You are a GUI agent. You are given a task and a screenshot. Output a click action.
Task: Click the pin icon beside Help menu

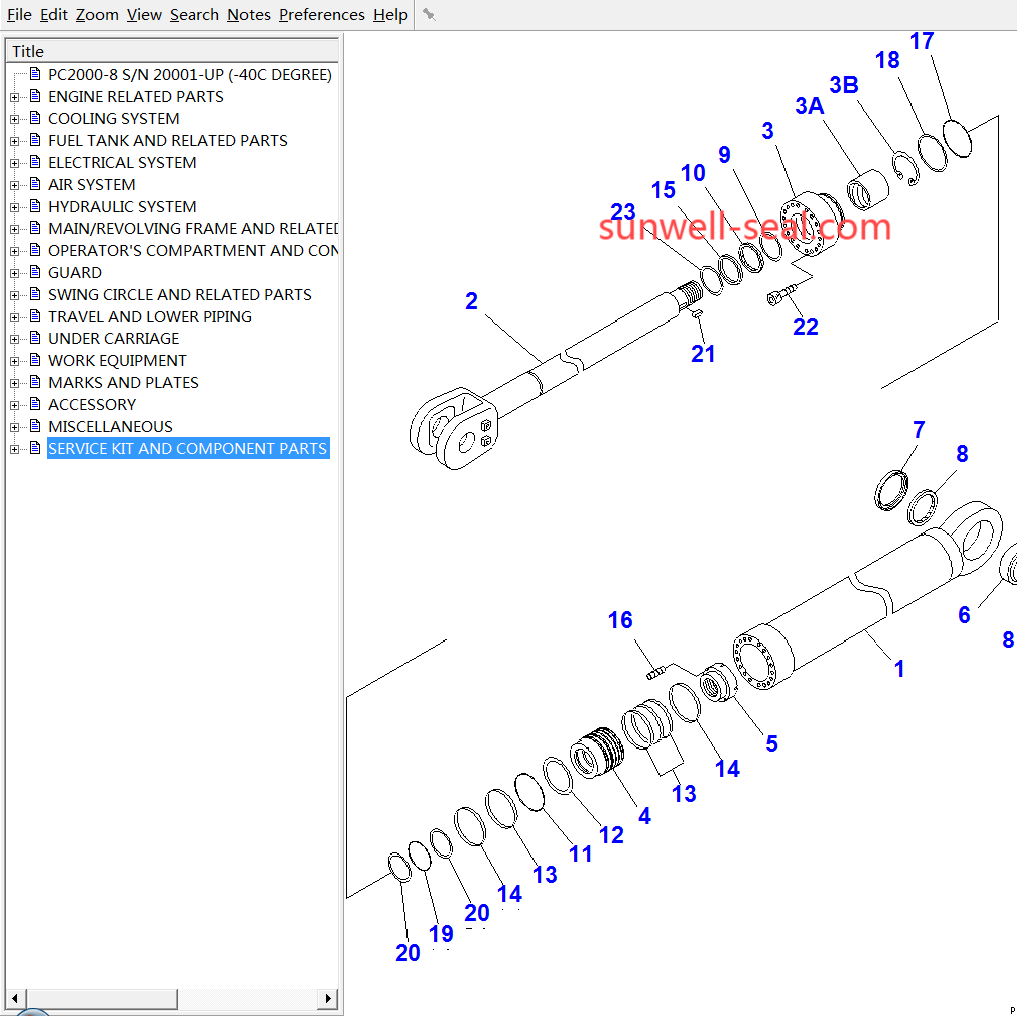429,14
